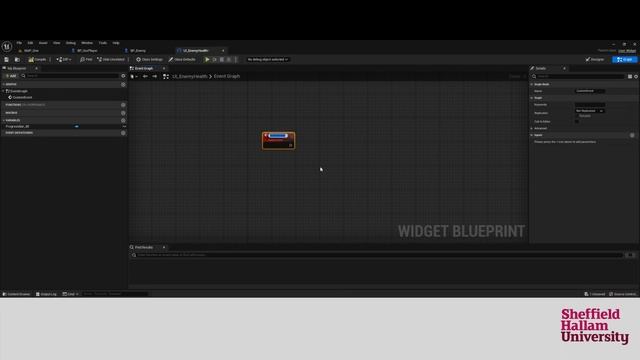Close the UI_EnemyHealth tab
The height and width of the screenshot is (360, 640).
tap(223, 51)
